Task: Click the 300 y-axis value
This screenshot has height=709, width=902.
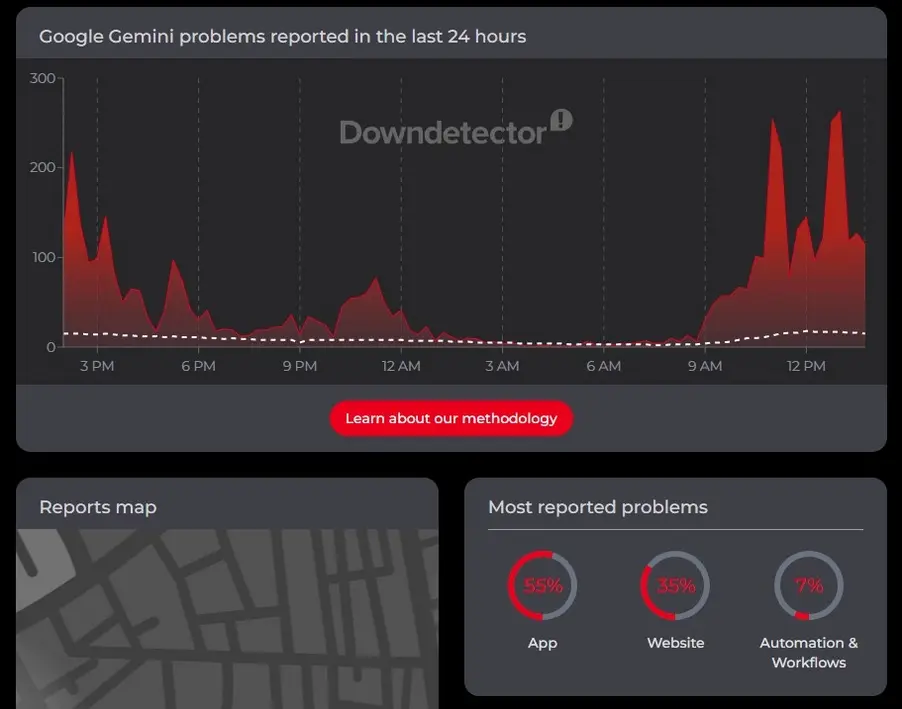Action: [x=43, y=78]
